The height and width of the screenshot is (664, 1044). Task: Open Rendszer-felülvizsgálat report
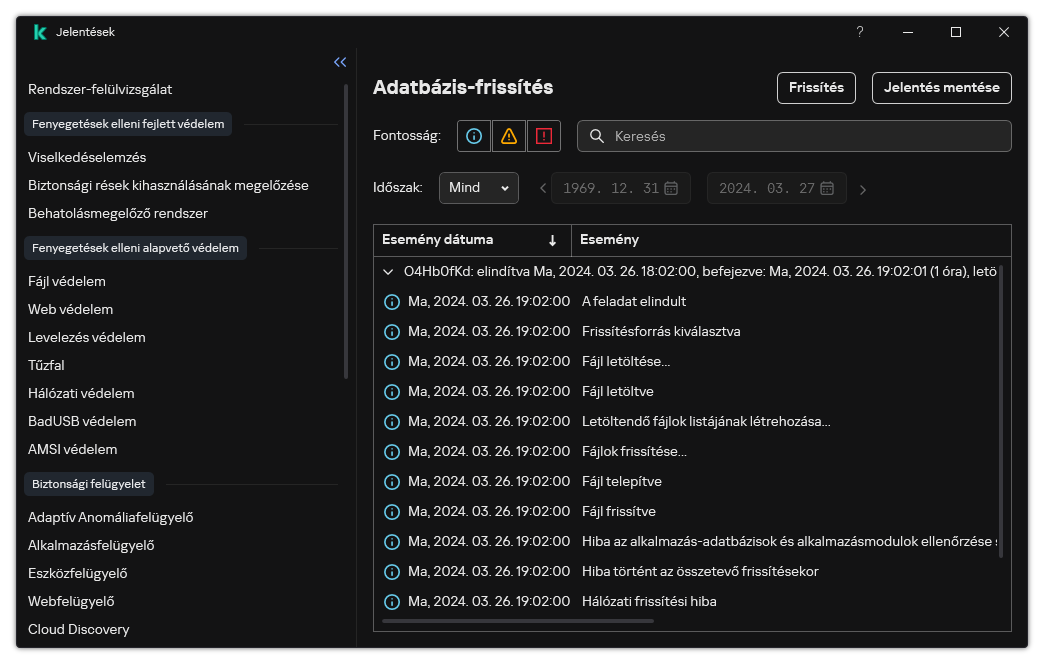tap(101, 89)
